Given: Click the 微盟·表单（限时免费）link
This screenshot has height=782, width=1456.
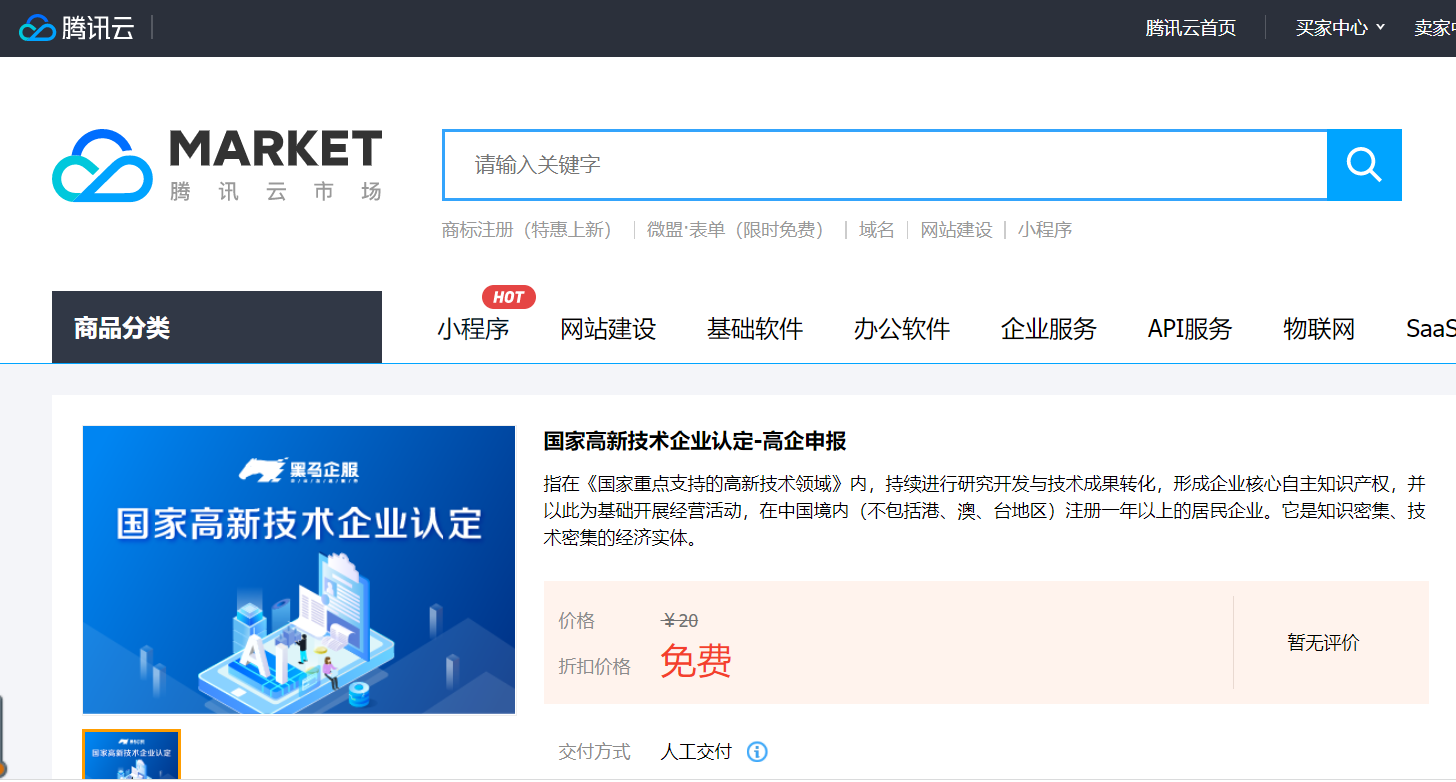Looking at the screenshot, I should click(x=737, y=229).
